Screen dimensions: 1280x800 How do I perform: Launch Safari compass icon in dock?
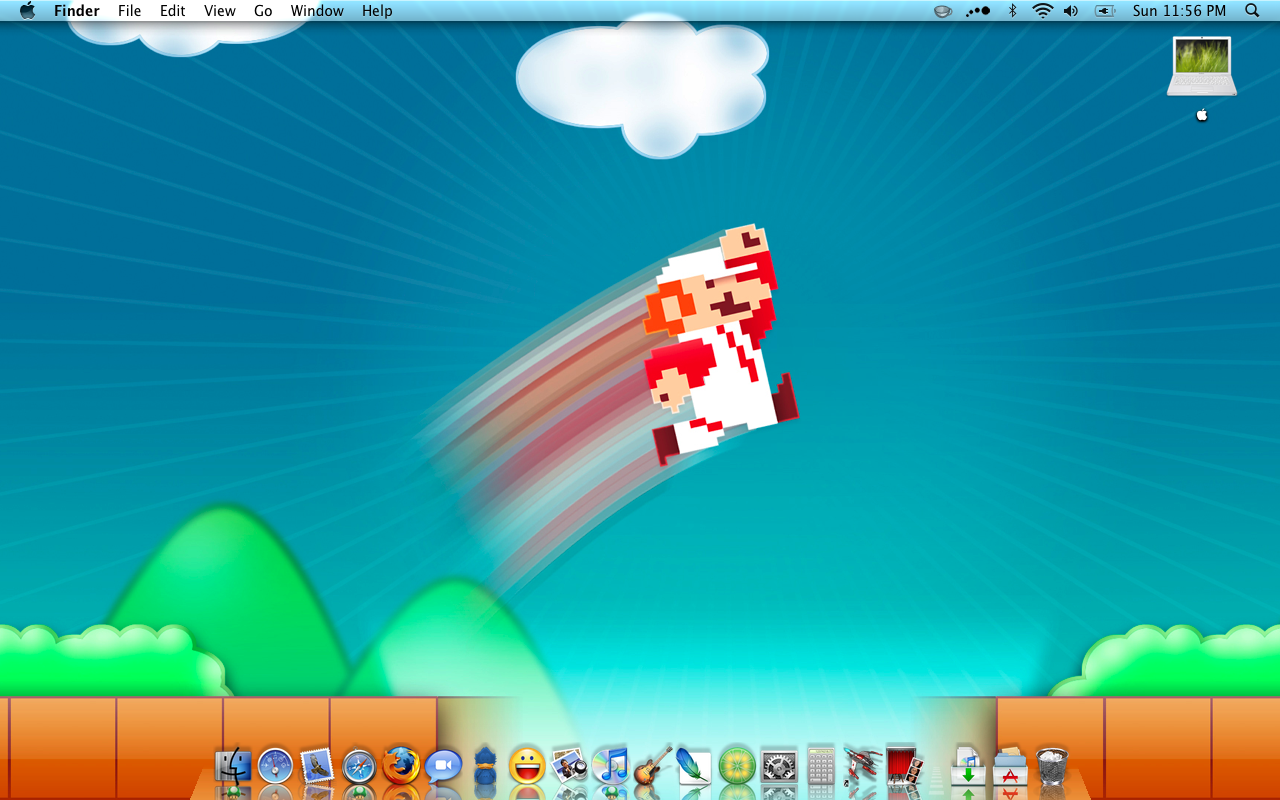pos(359,767)
